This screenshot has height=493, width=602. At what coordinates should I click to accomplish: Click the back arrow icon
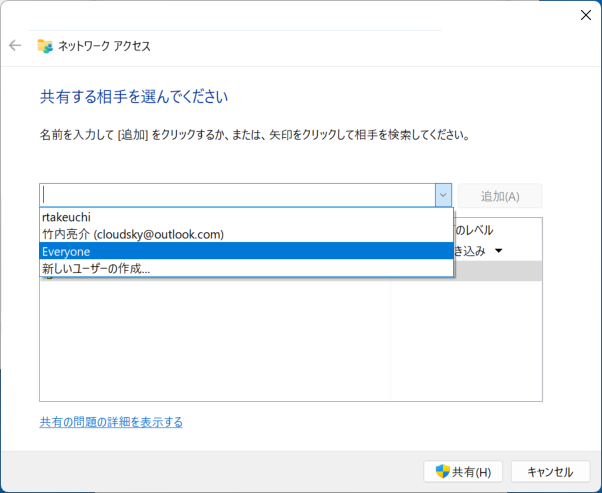15,46
